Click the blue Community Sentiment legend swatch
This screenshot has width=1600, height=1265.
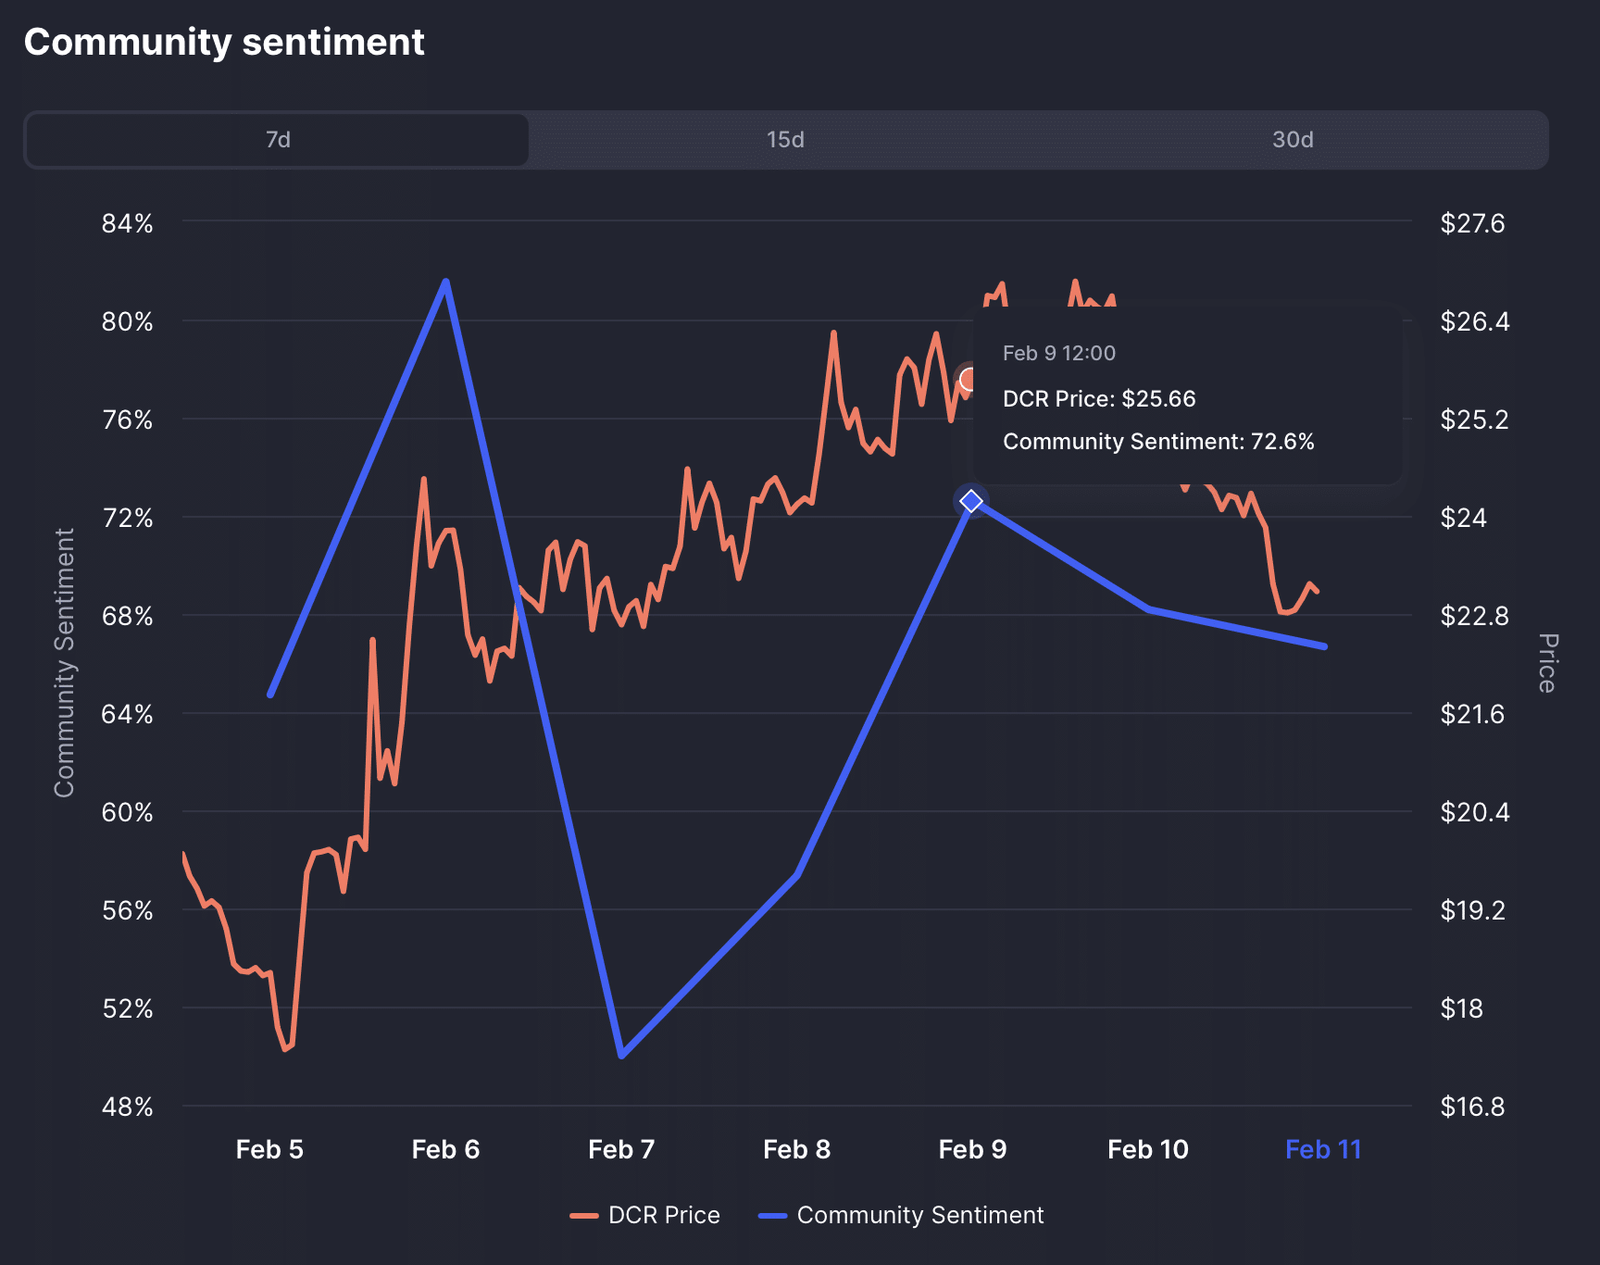coord(772,1216)
